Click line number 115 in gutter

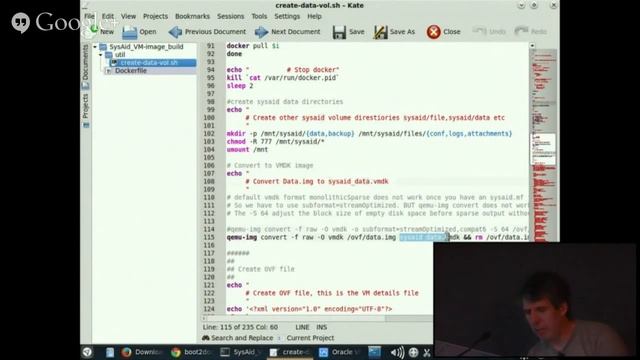pos(209,238)
